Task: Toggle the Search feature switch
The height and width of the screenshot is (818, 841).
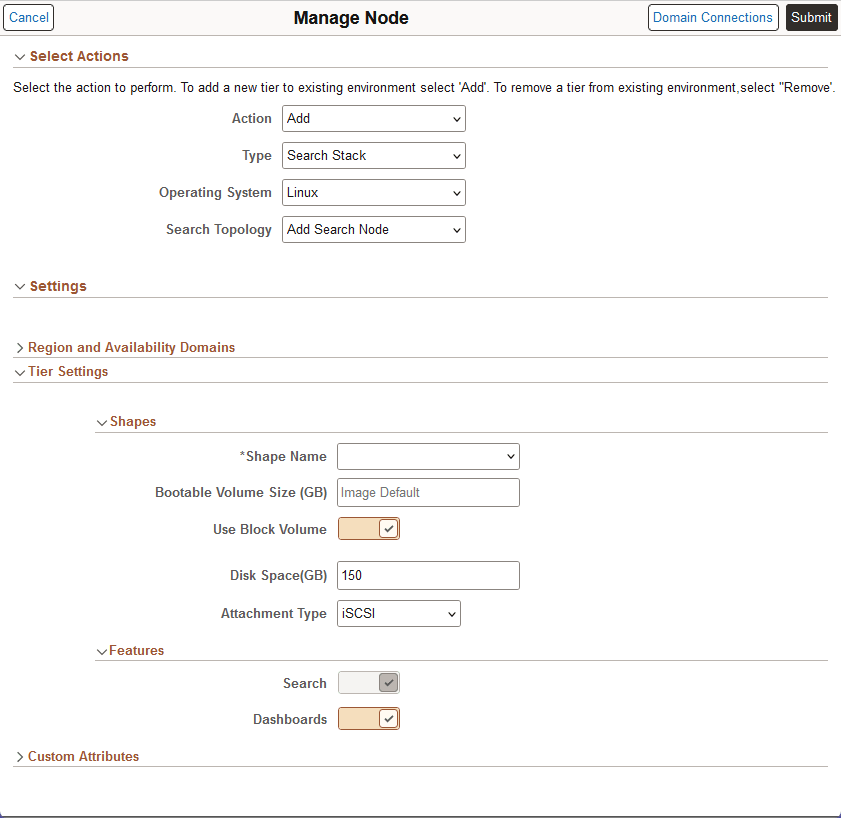Action: click(x=368, y=682)
